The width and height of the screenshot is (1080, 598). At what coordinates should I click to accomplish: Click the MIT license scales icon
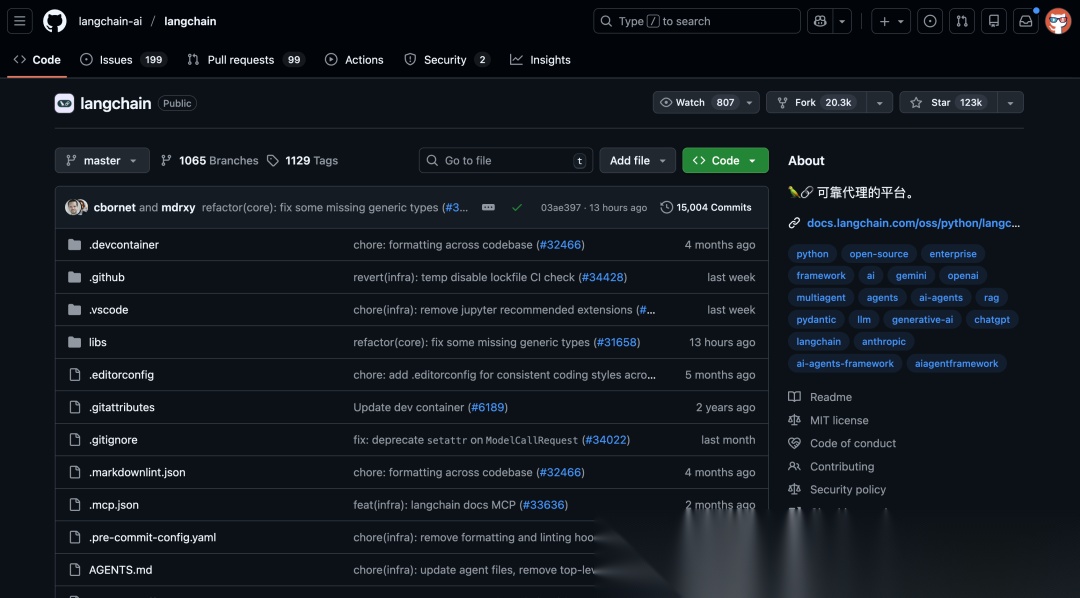794,420
